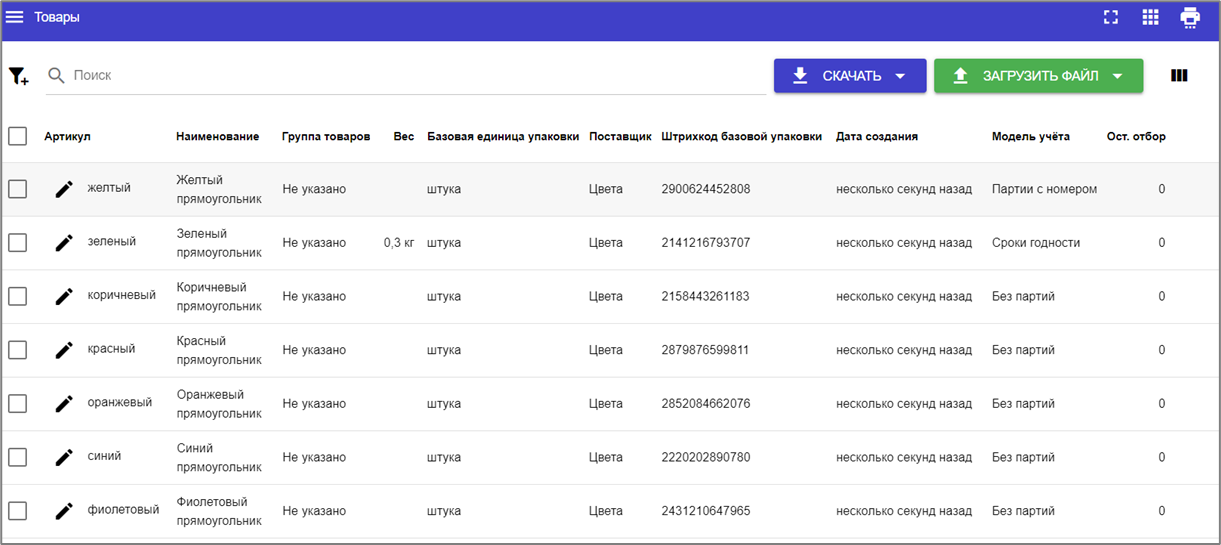Open the column settings icon
The width and height of the screenshot is (1221, 545).
pyautogui.click(x=1179, y=75)
